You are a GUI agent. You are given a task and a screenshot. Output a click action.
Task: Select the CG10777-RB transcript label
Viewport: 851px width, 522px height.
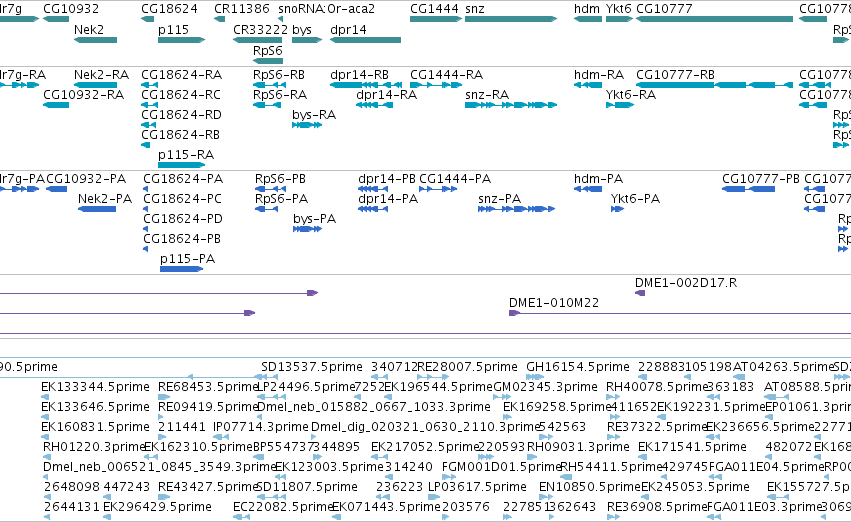tap(675, 74)
